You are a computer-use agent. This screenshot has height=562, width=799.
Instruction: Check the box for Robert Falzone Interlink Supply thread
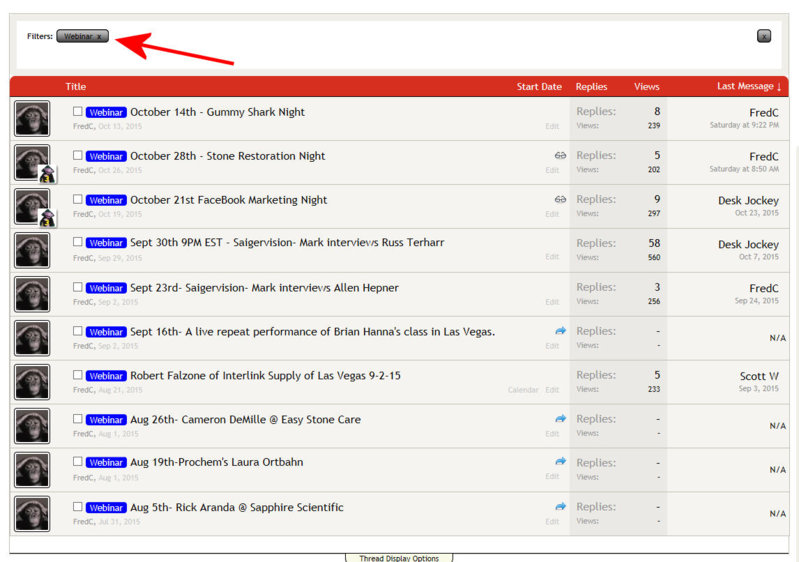point(78,375)
